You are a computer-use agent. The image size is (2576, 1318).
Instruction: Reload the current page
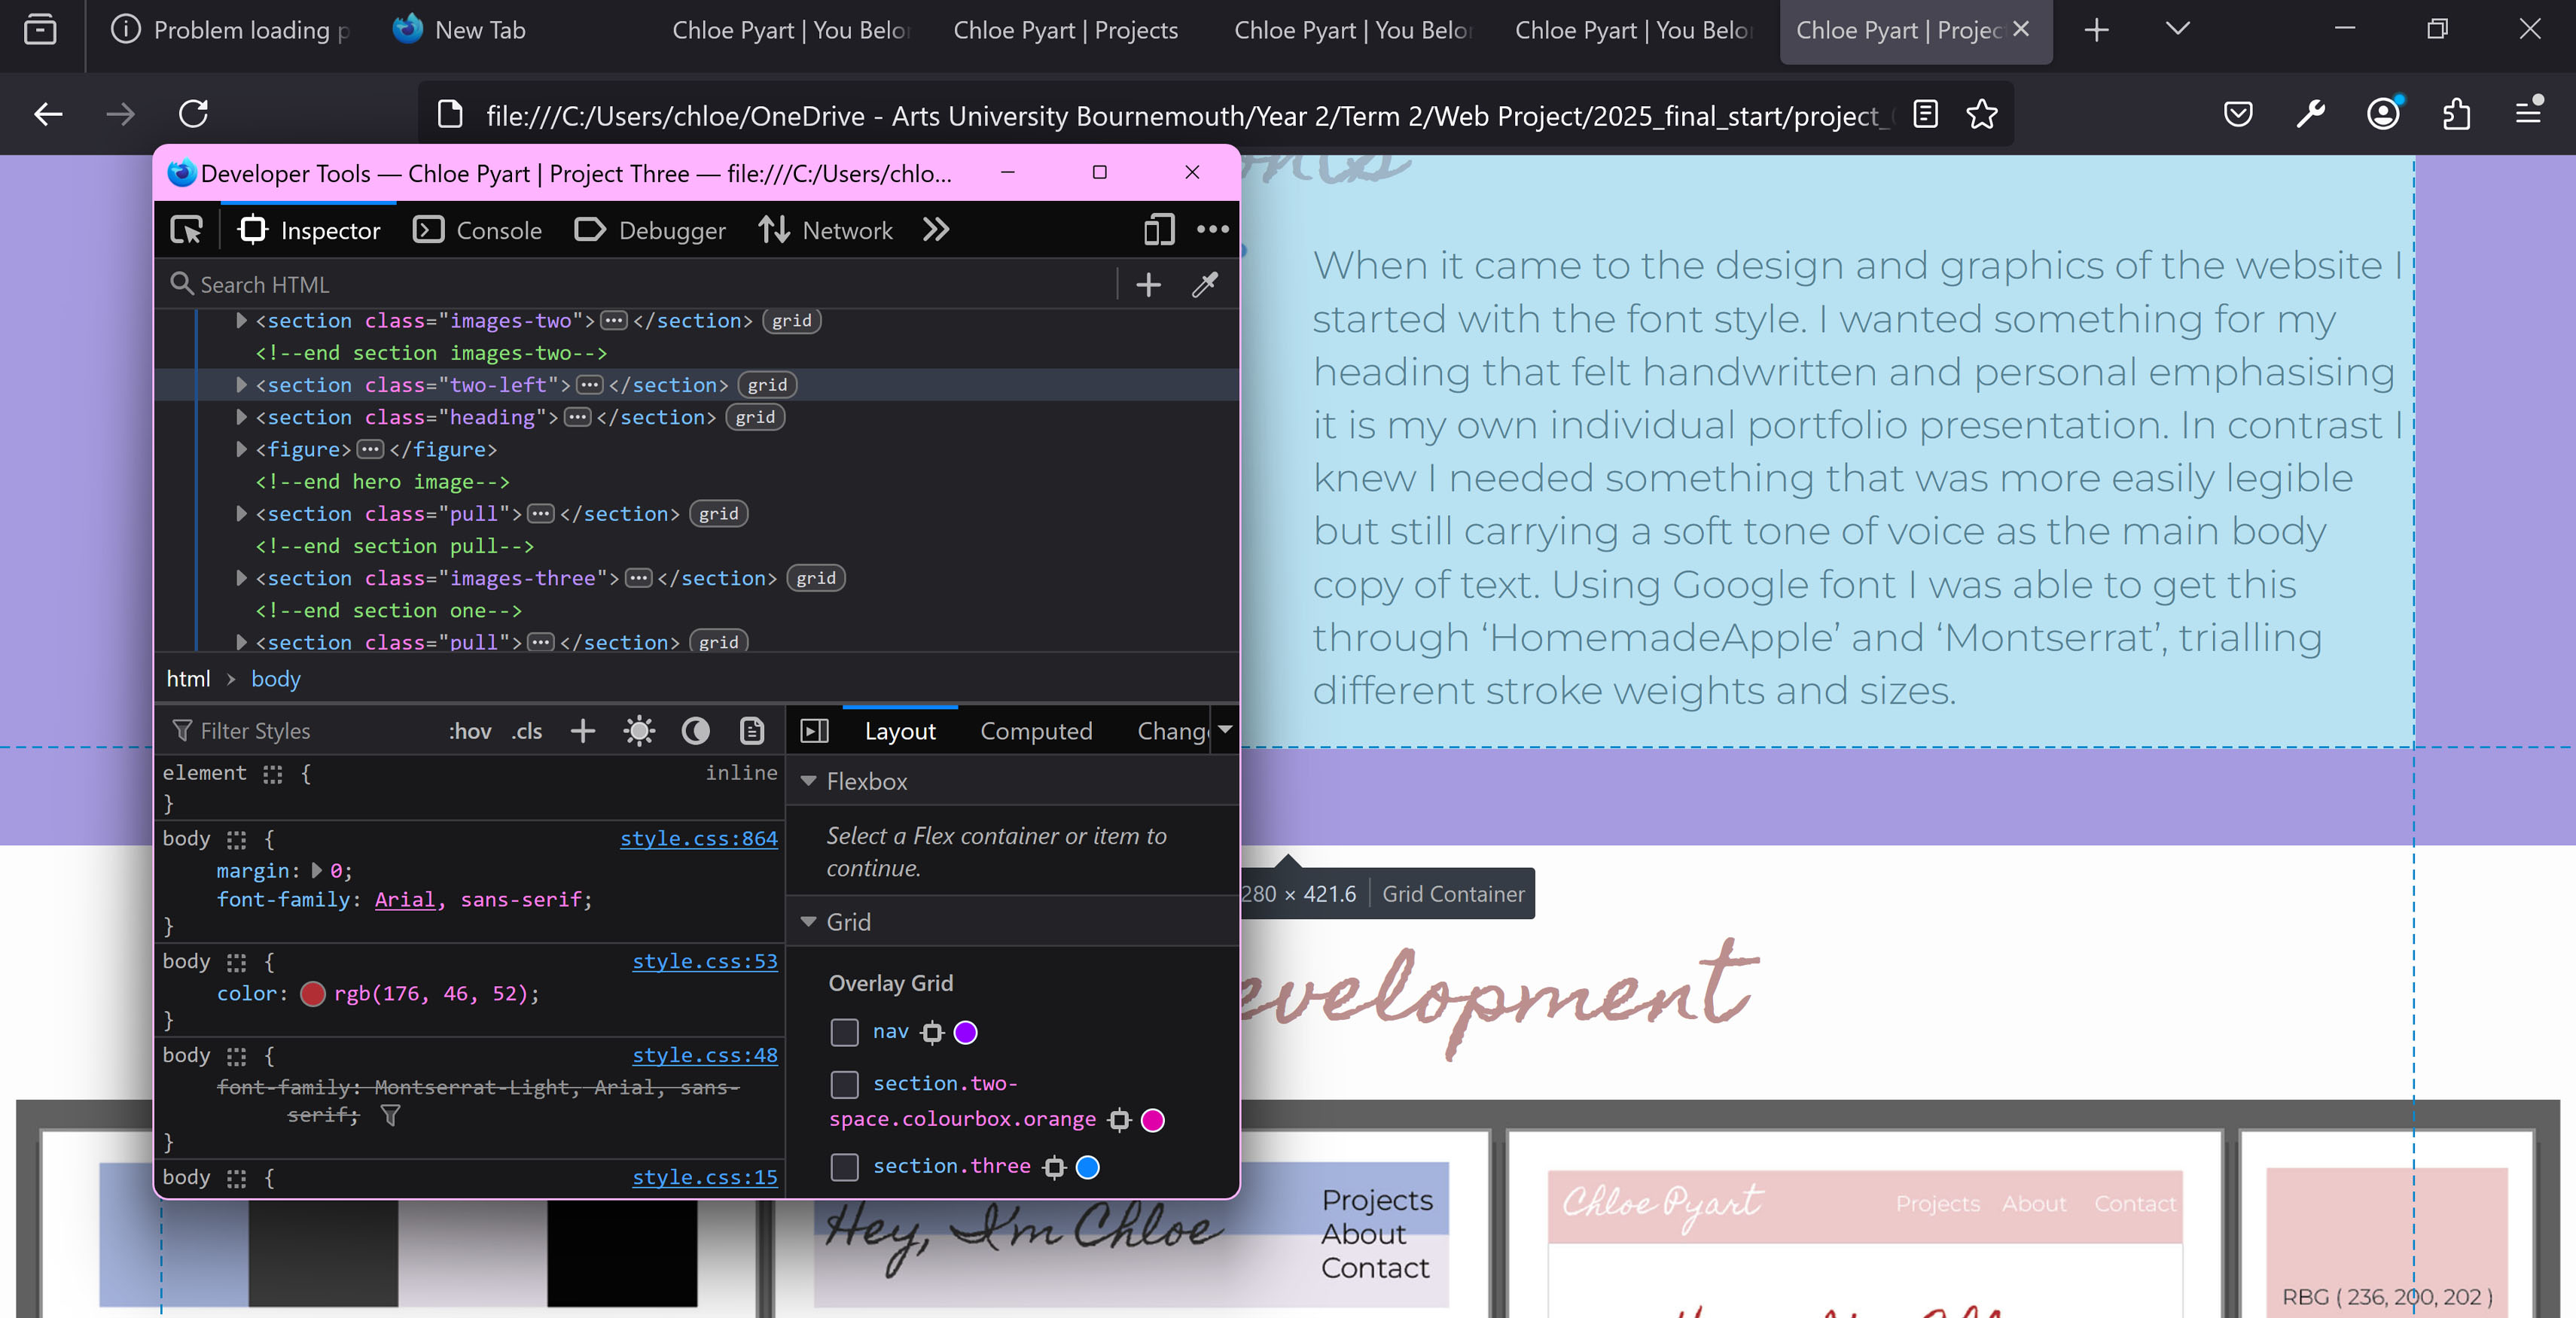193,113
